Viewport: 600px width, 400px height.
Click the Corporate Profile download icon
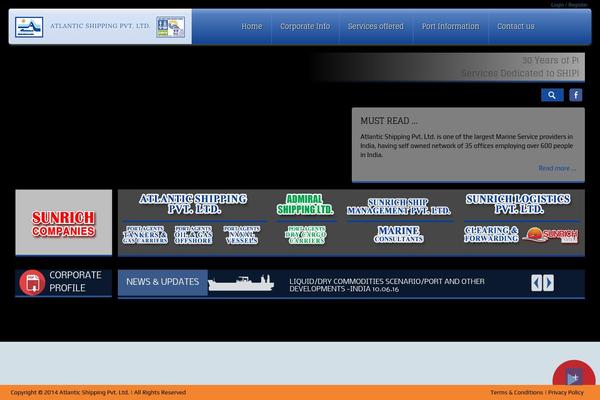pos(32,283)
